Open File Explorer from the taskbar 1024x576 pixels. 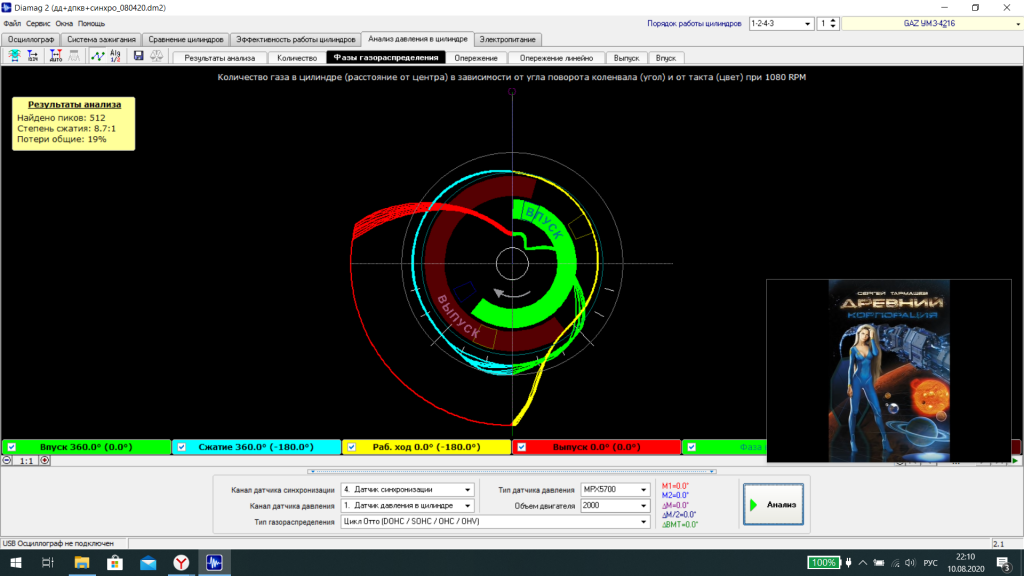(82, 562)
